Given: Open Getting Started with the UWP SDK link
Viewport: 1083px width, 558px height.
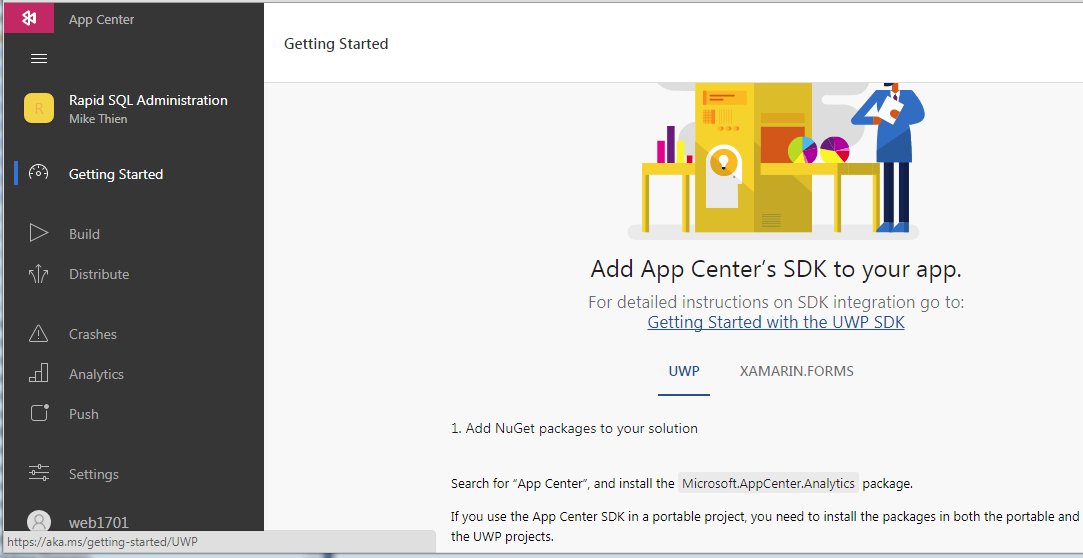Looking at the screenshot, I should (776, 322).
